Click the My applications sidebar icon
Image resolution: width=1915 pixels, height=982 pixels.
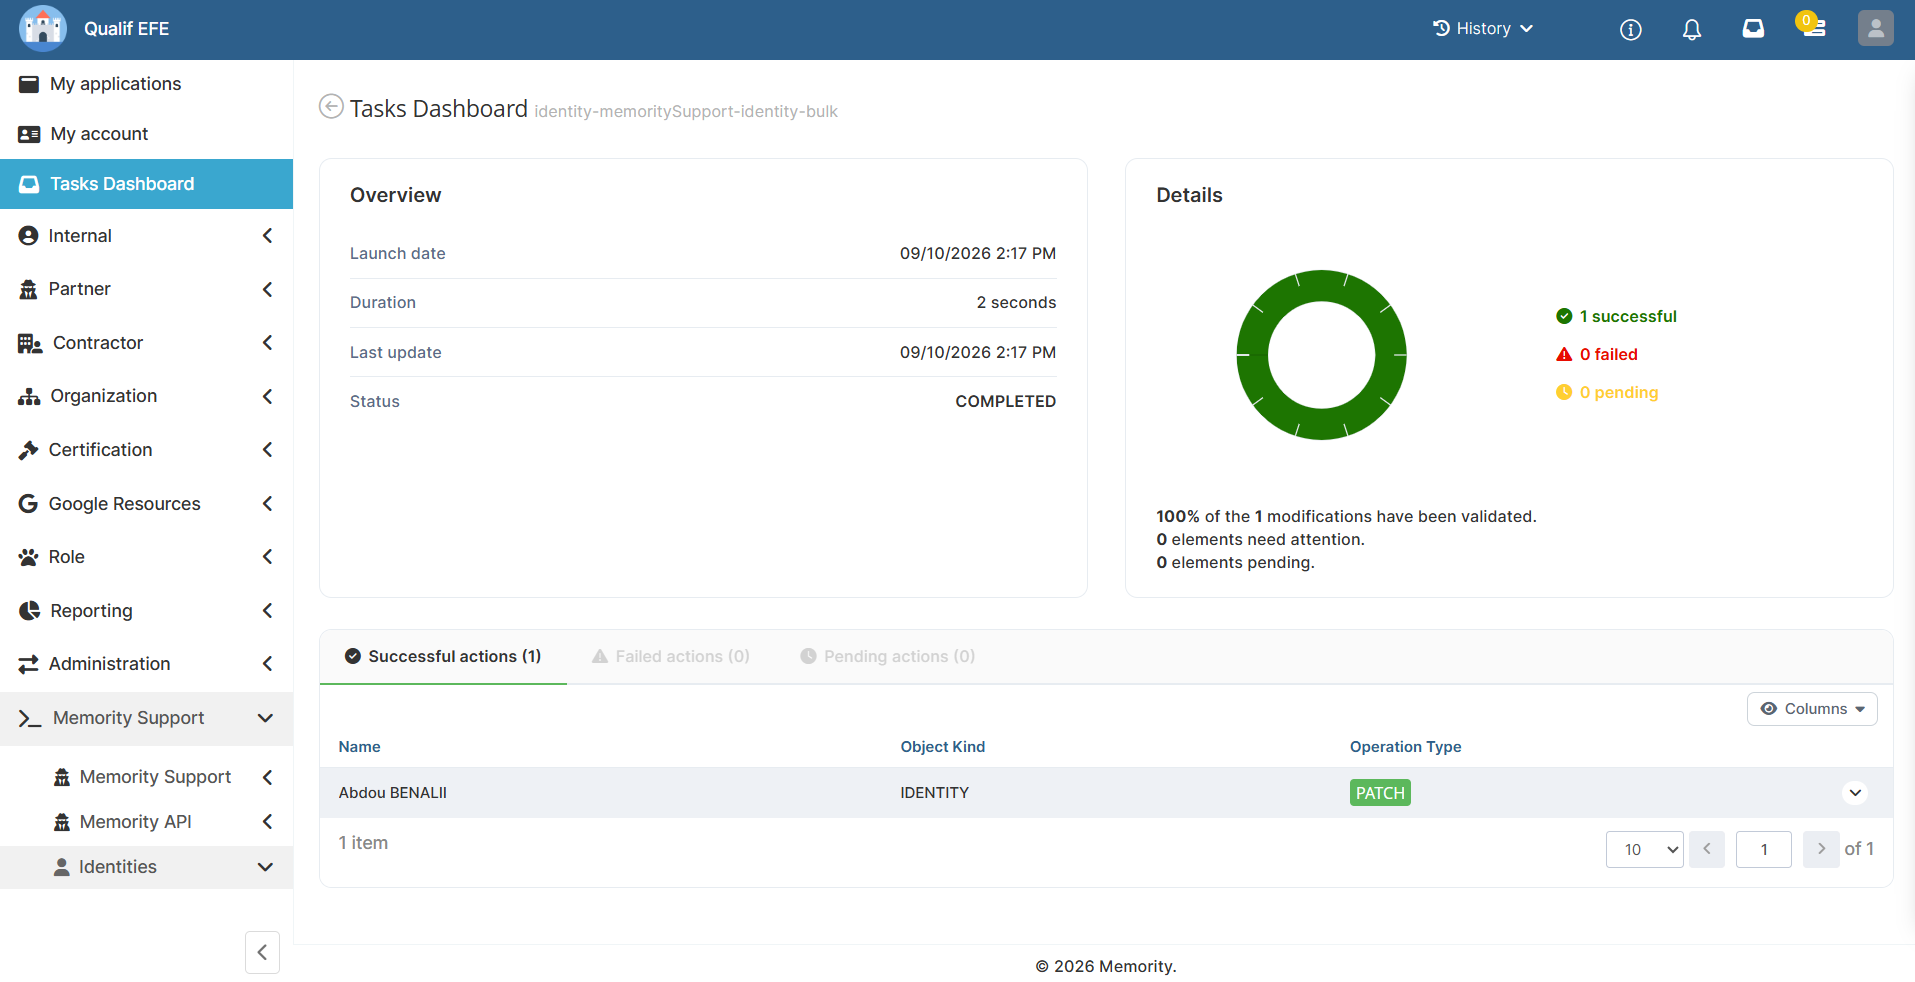tap(29, 84)
